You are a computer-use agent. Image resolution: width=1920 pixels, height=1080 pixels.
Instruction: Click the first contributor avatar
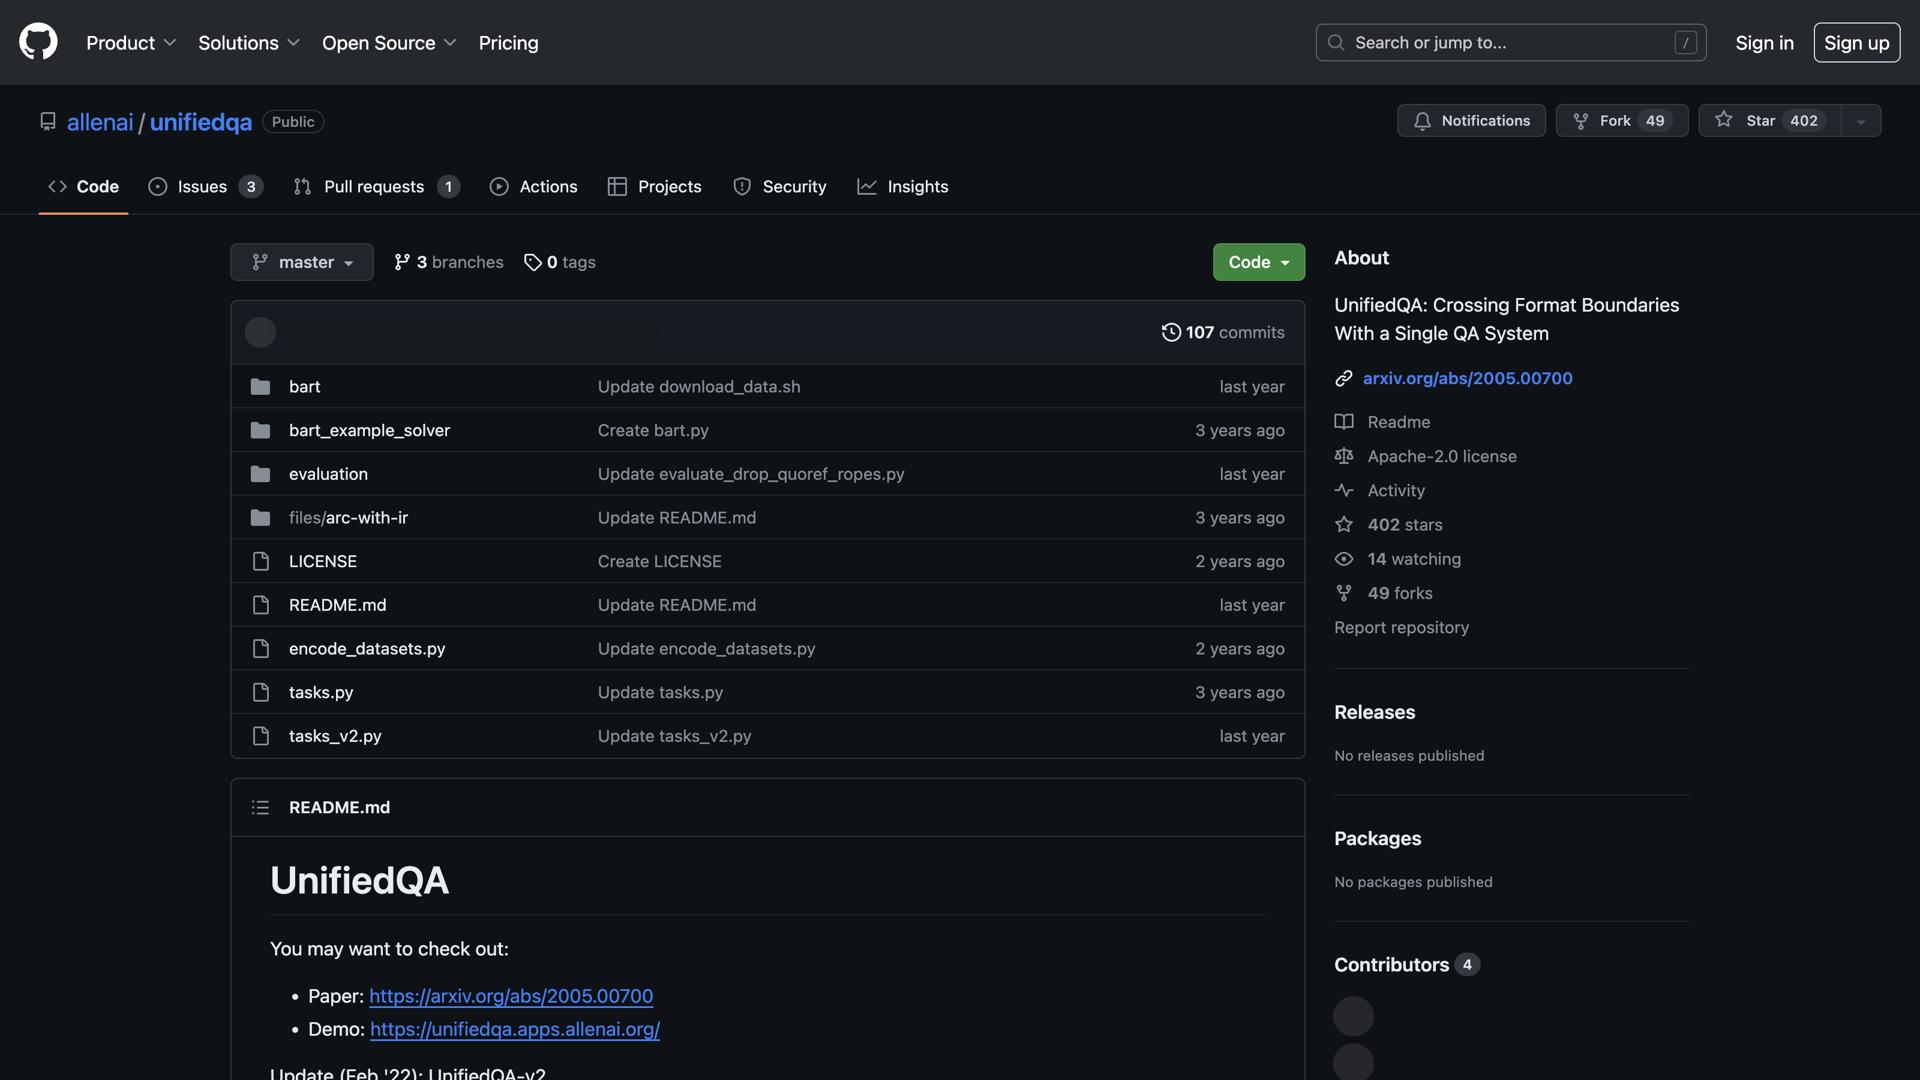(1352, 1014)
